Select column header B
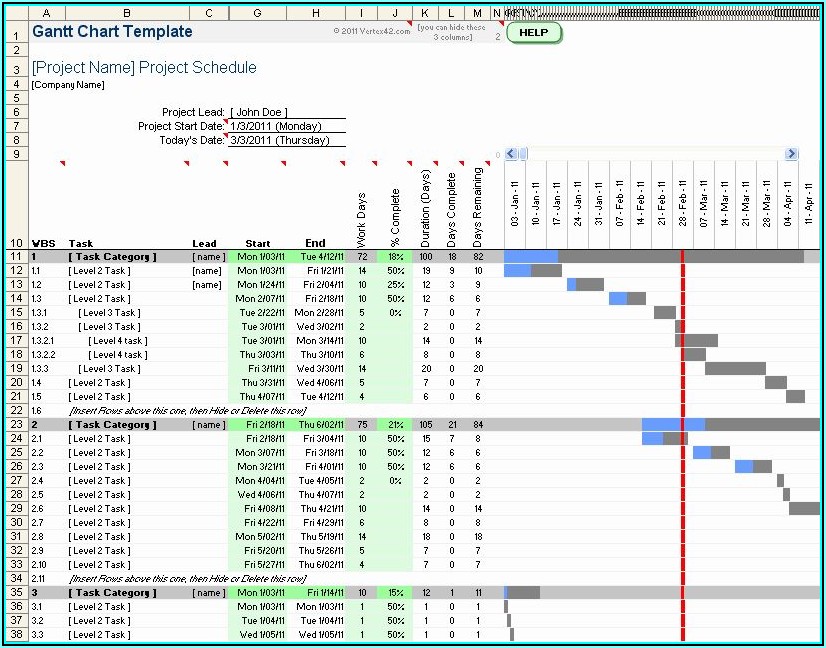Viewport: 826px width, 648px height. 127,13
